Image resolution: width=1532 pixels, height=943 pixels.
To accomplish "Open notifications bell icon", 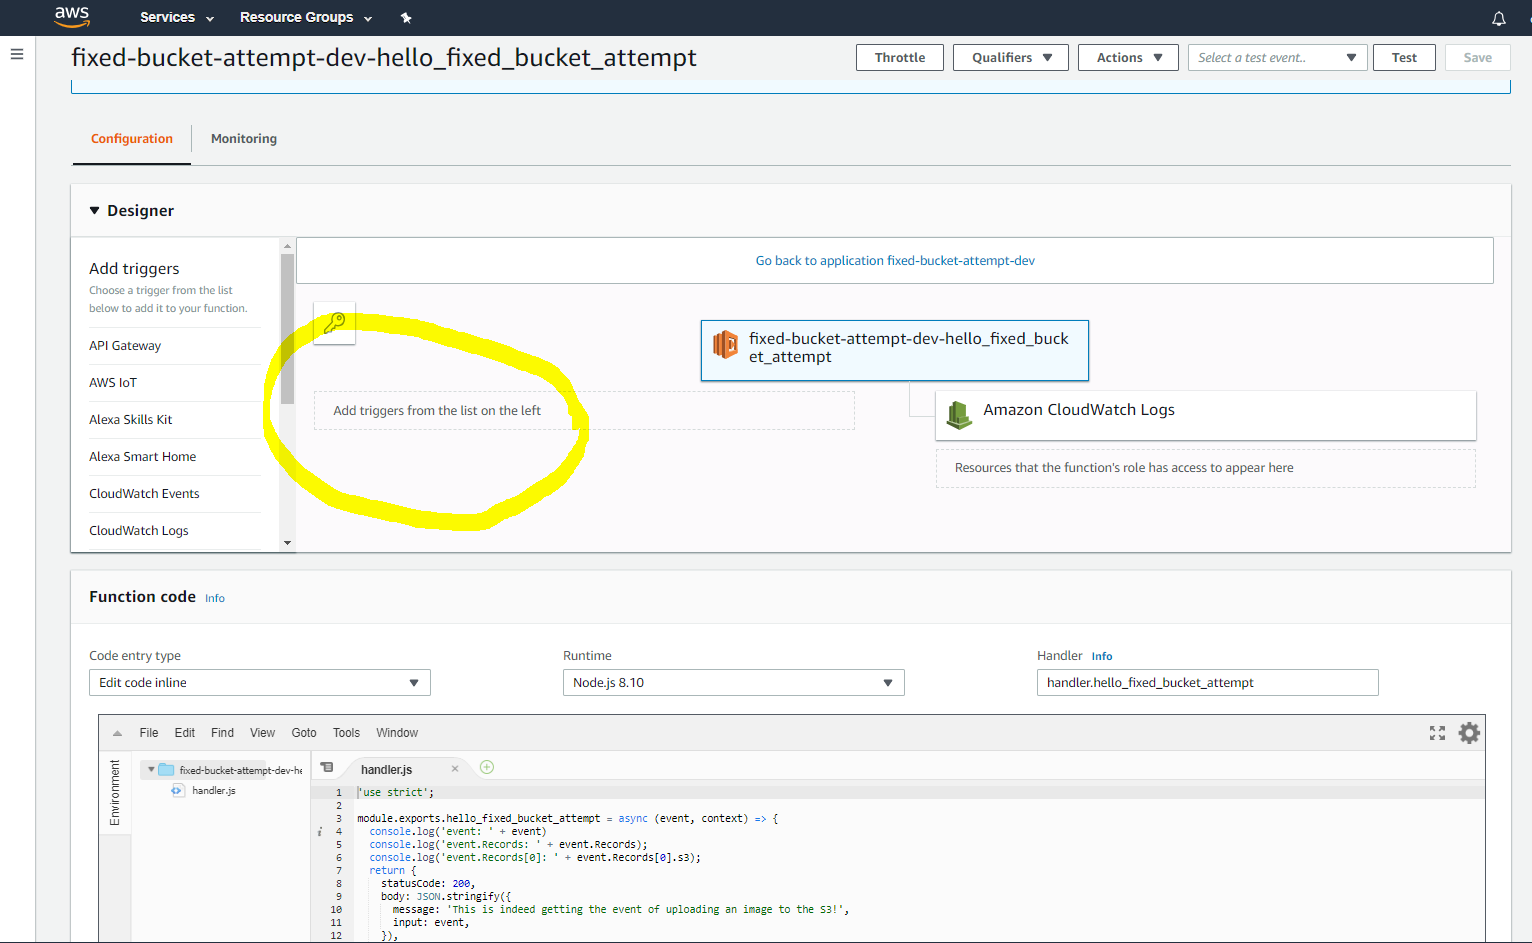I will pyautogui.click(x=1498, y=18).
